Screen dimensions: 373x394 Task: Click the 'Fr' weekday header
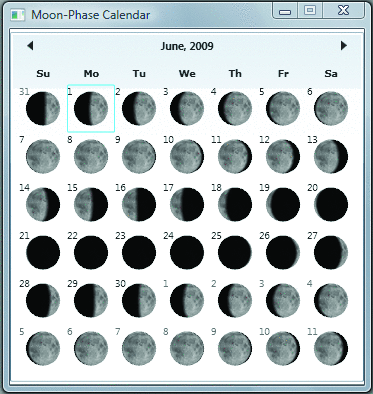click(x=283, y=74)
